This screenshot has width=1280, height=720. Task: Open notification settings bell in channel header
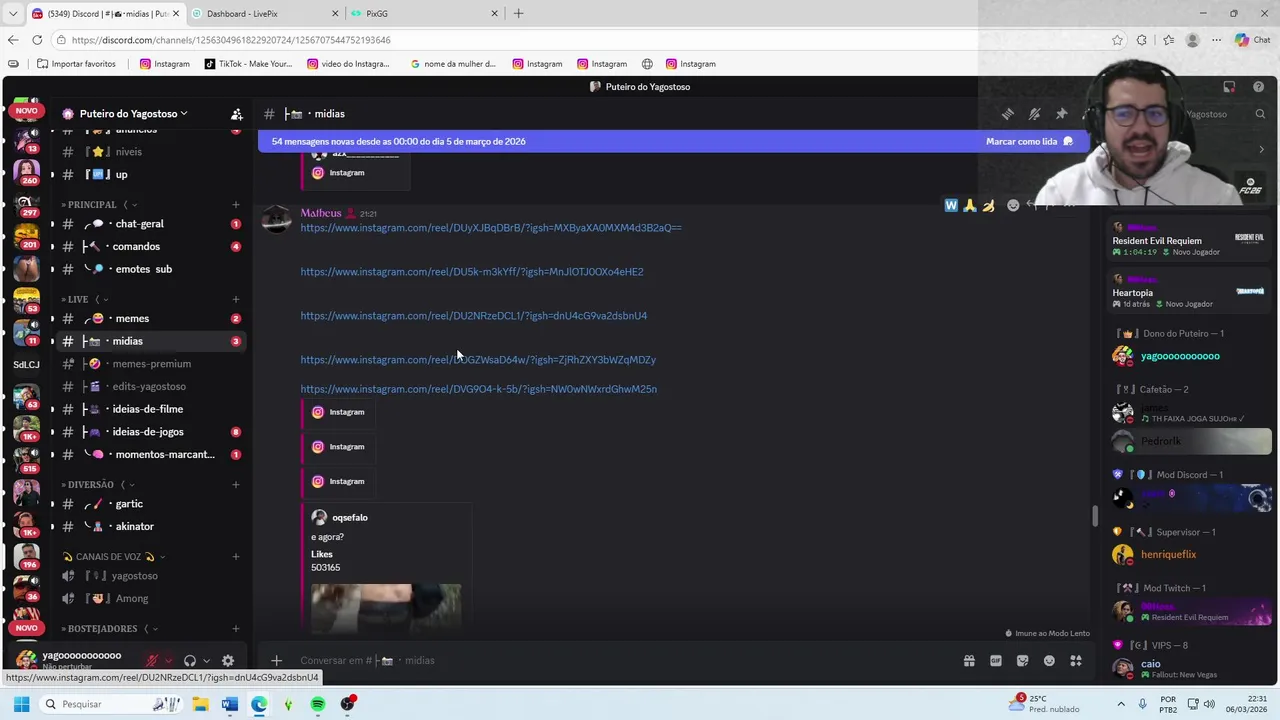pos(1035,114)
